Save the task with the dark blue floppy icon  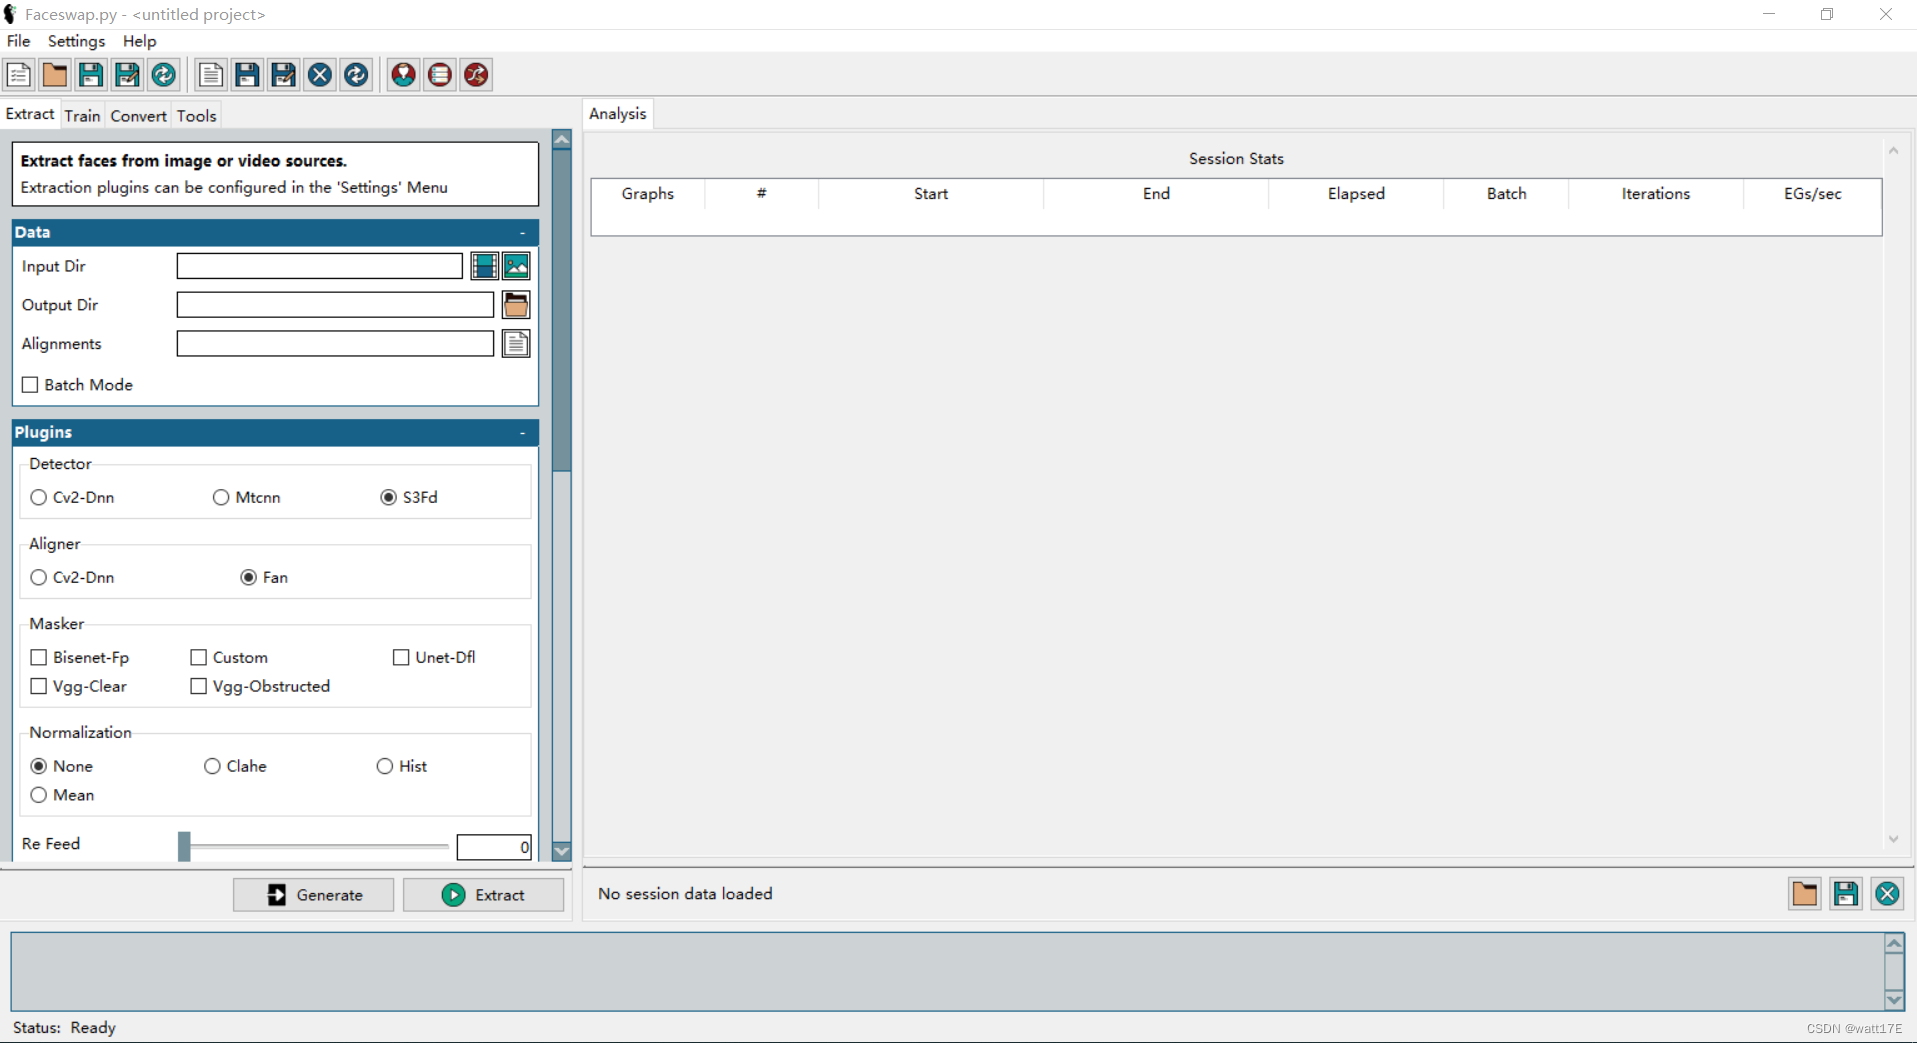coord(247,75)
